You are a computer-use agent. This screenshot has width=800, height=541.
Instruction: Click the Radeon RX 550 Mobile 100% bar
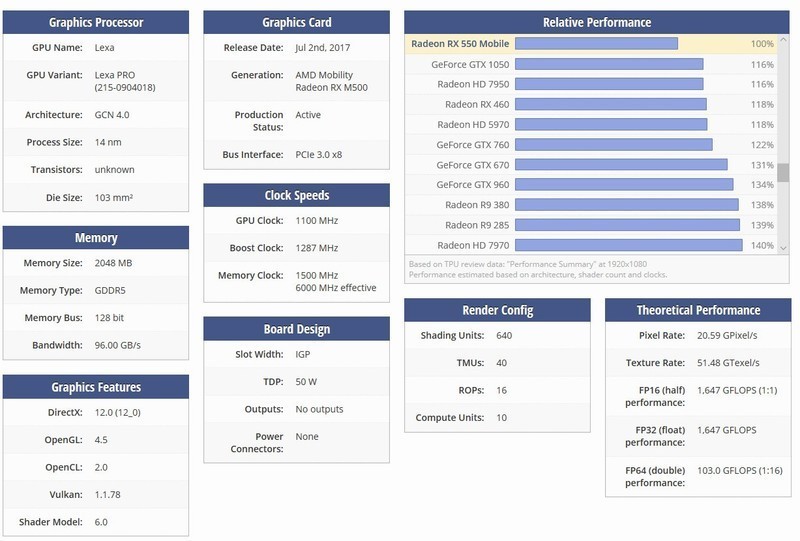596,44
